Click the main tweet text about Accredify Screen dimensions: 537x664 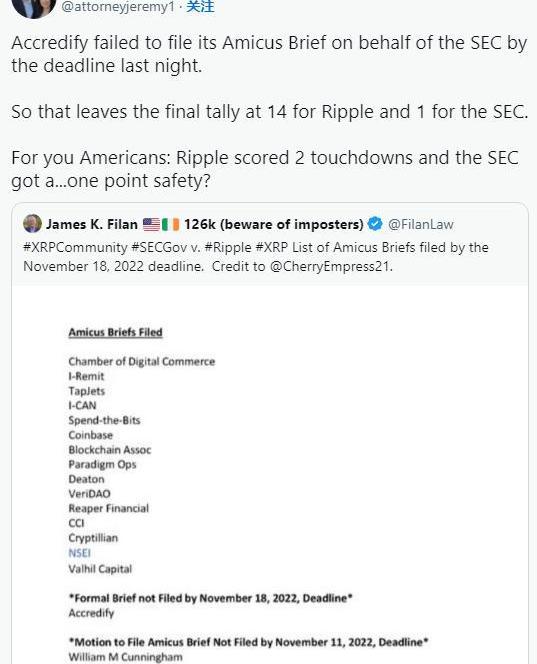coord(269,111)
